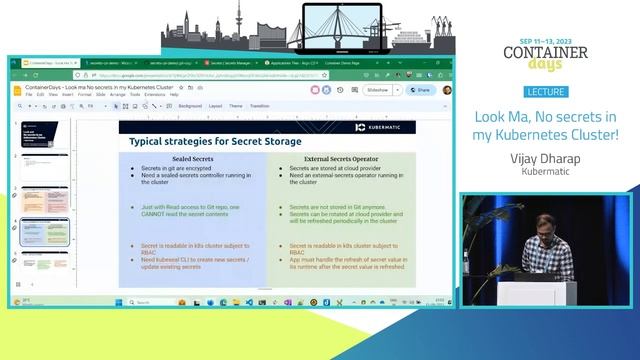This screenshot has height=360, width=640.
Task: Collapse the menus with chevron
Action: click(445, 106)
